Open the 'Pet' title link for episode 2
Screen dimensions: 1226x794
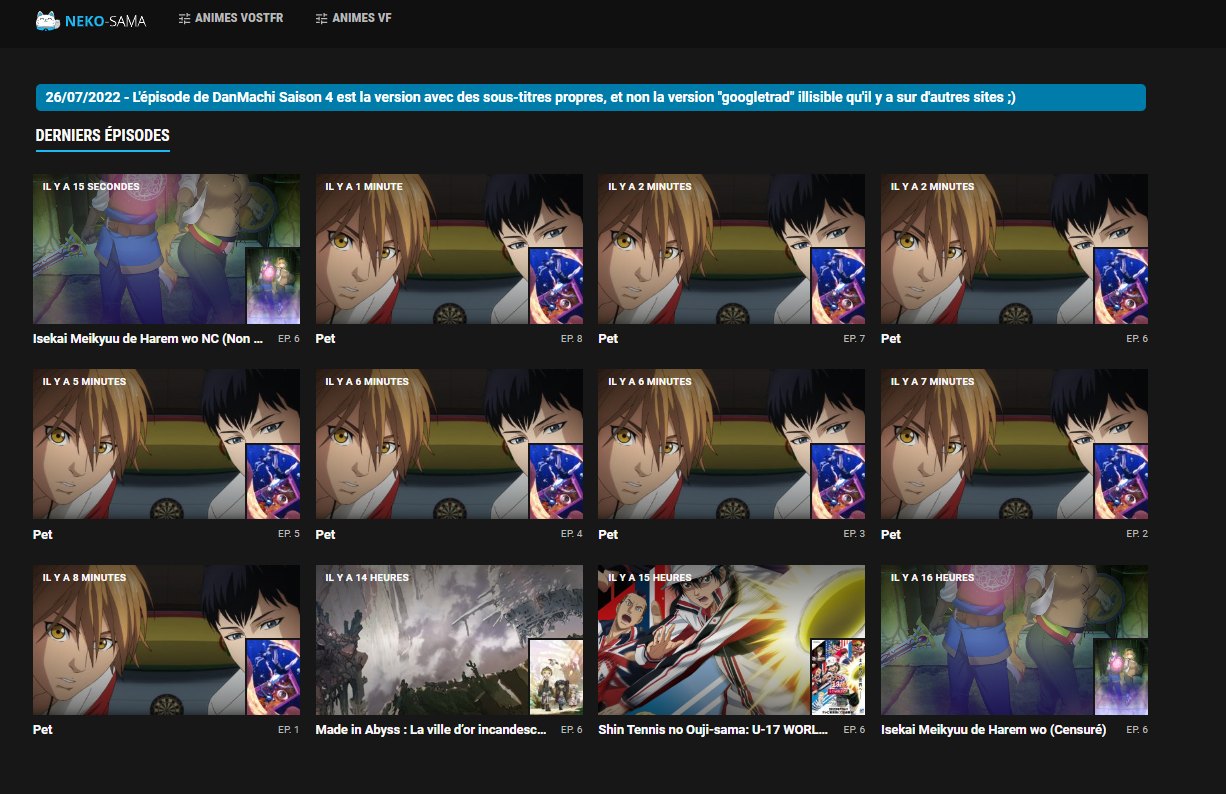pos(891,535)
